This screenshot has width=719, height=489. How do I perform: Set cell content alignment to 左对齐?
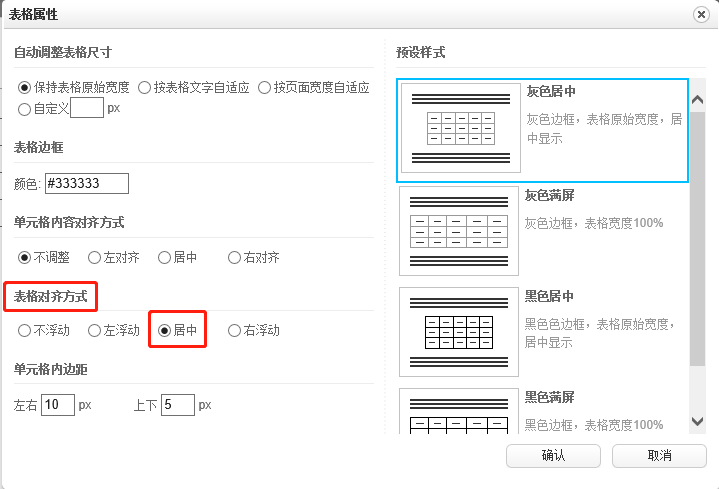95,257
